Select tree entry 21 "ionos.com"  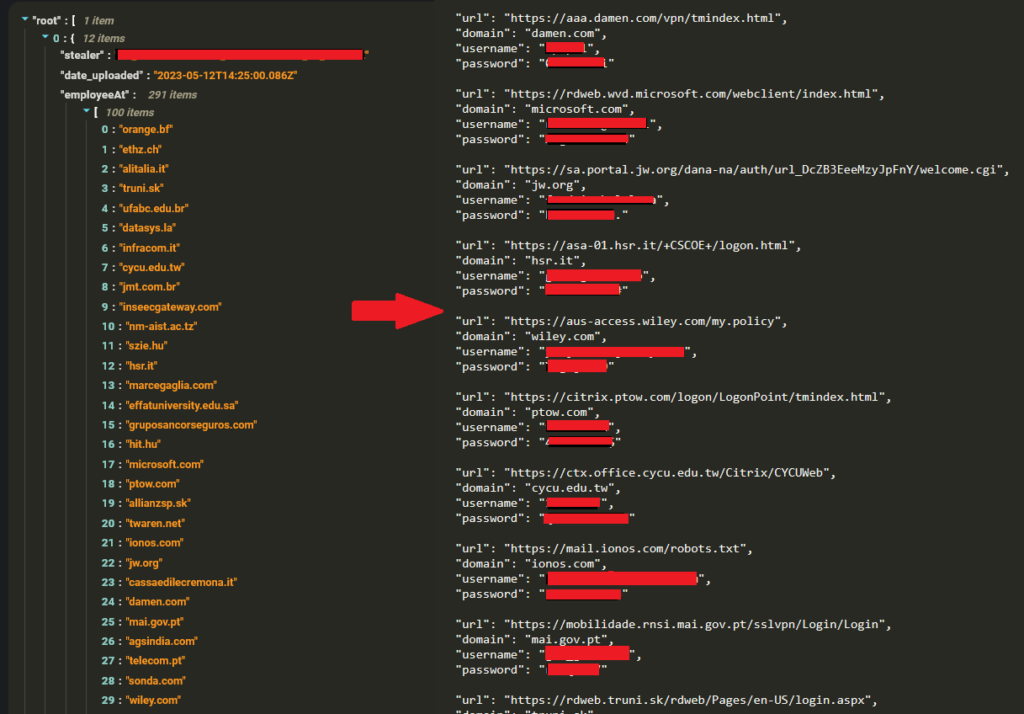click(142, 543)
